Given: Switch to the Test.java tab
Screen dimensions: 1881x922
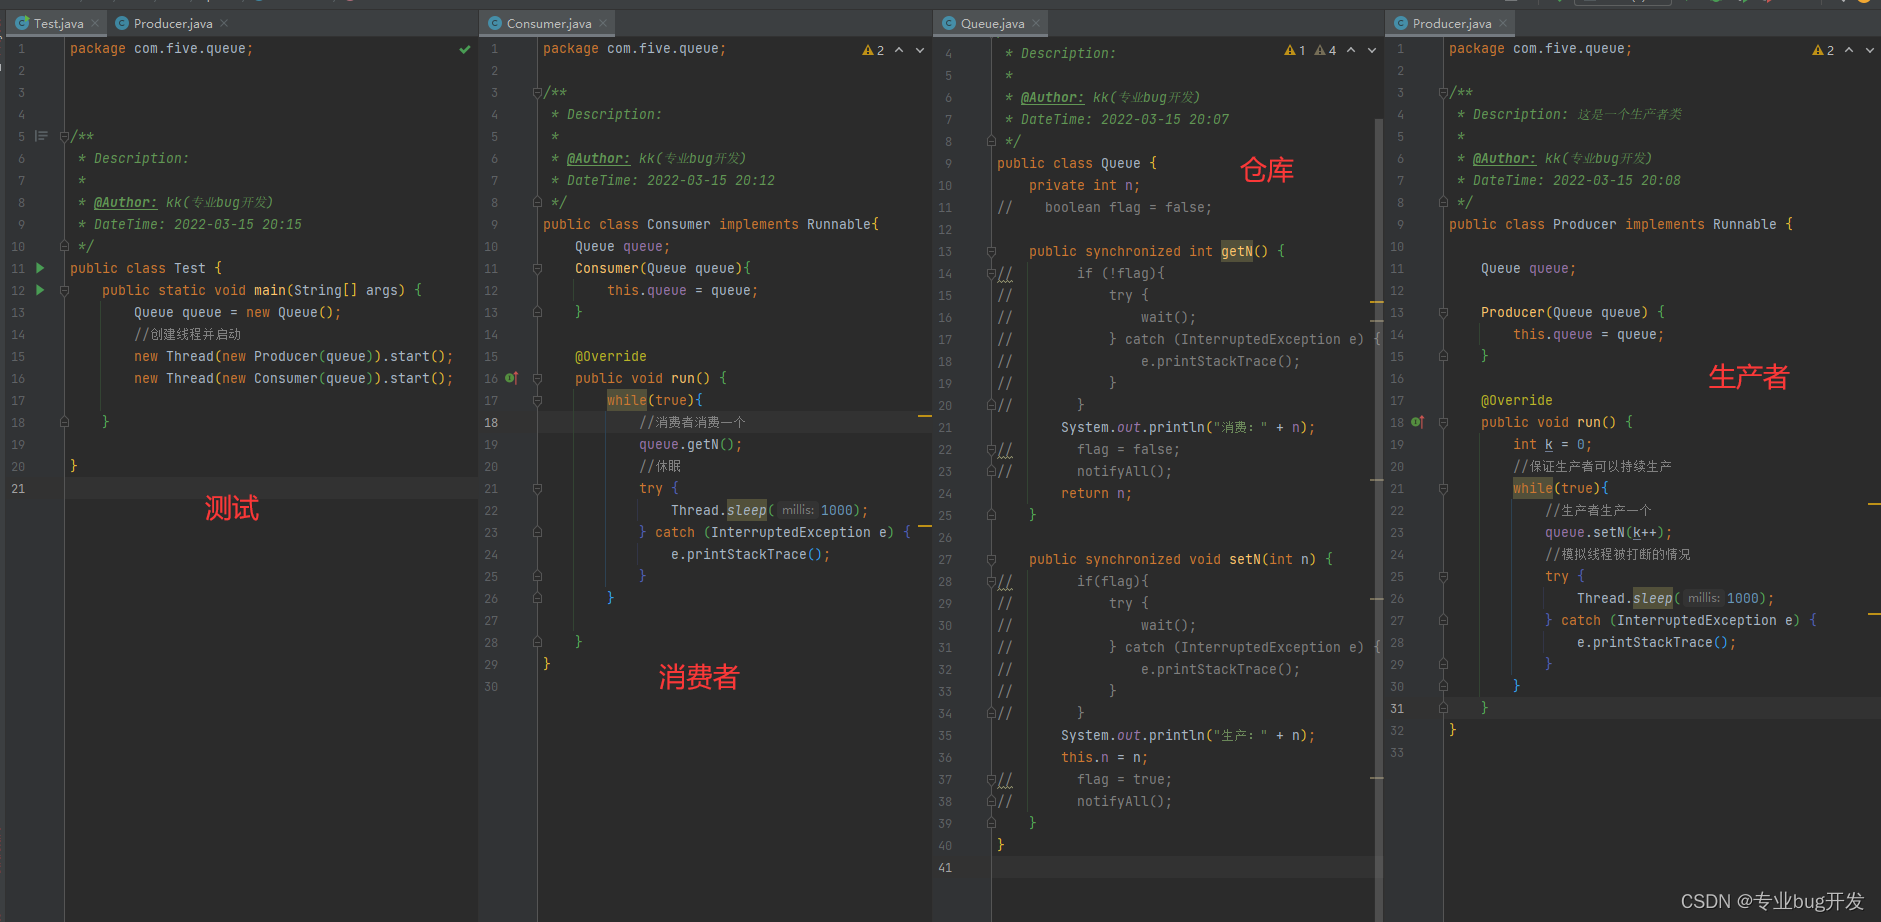Looking at the screenshot, I should pos(58,23).
